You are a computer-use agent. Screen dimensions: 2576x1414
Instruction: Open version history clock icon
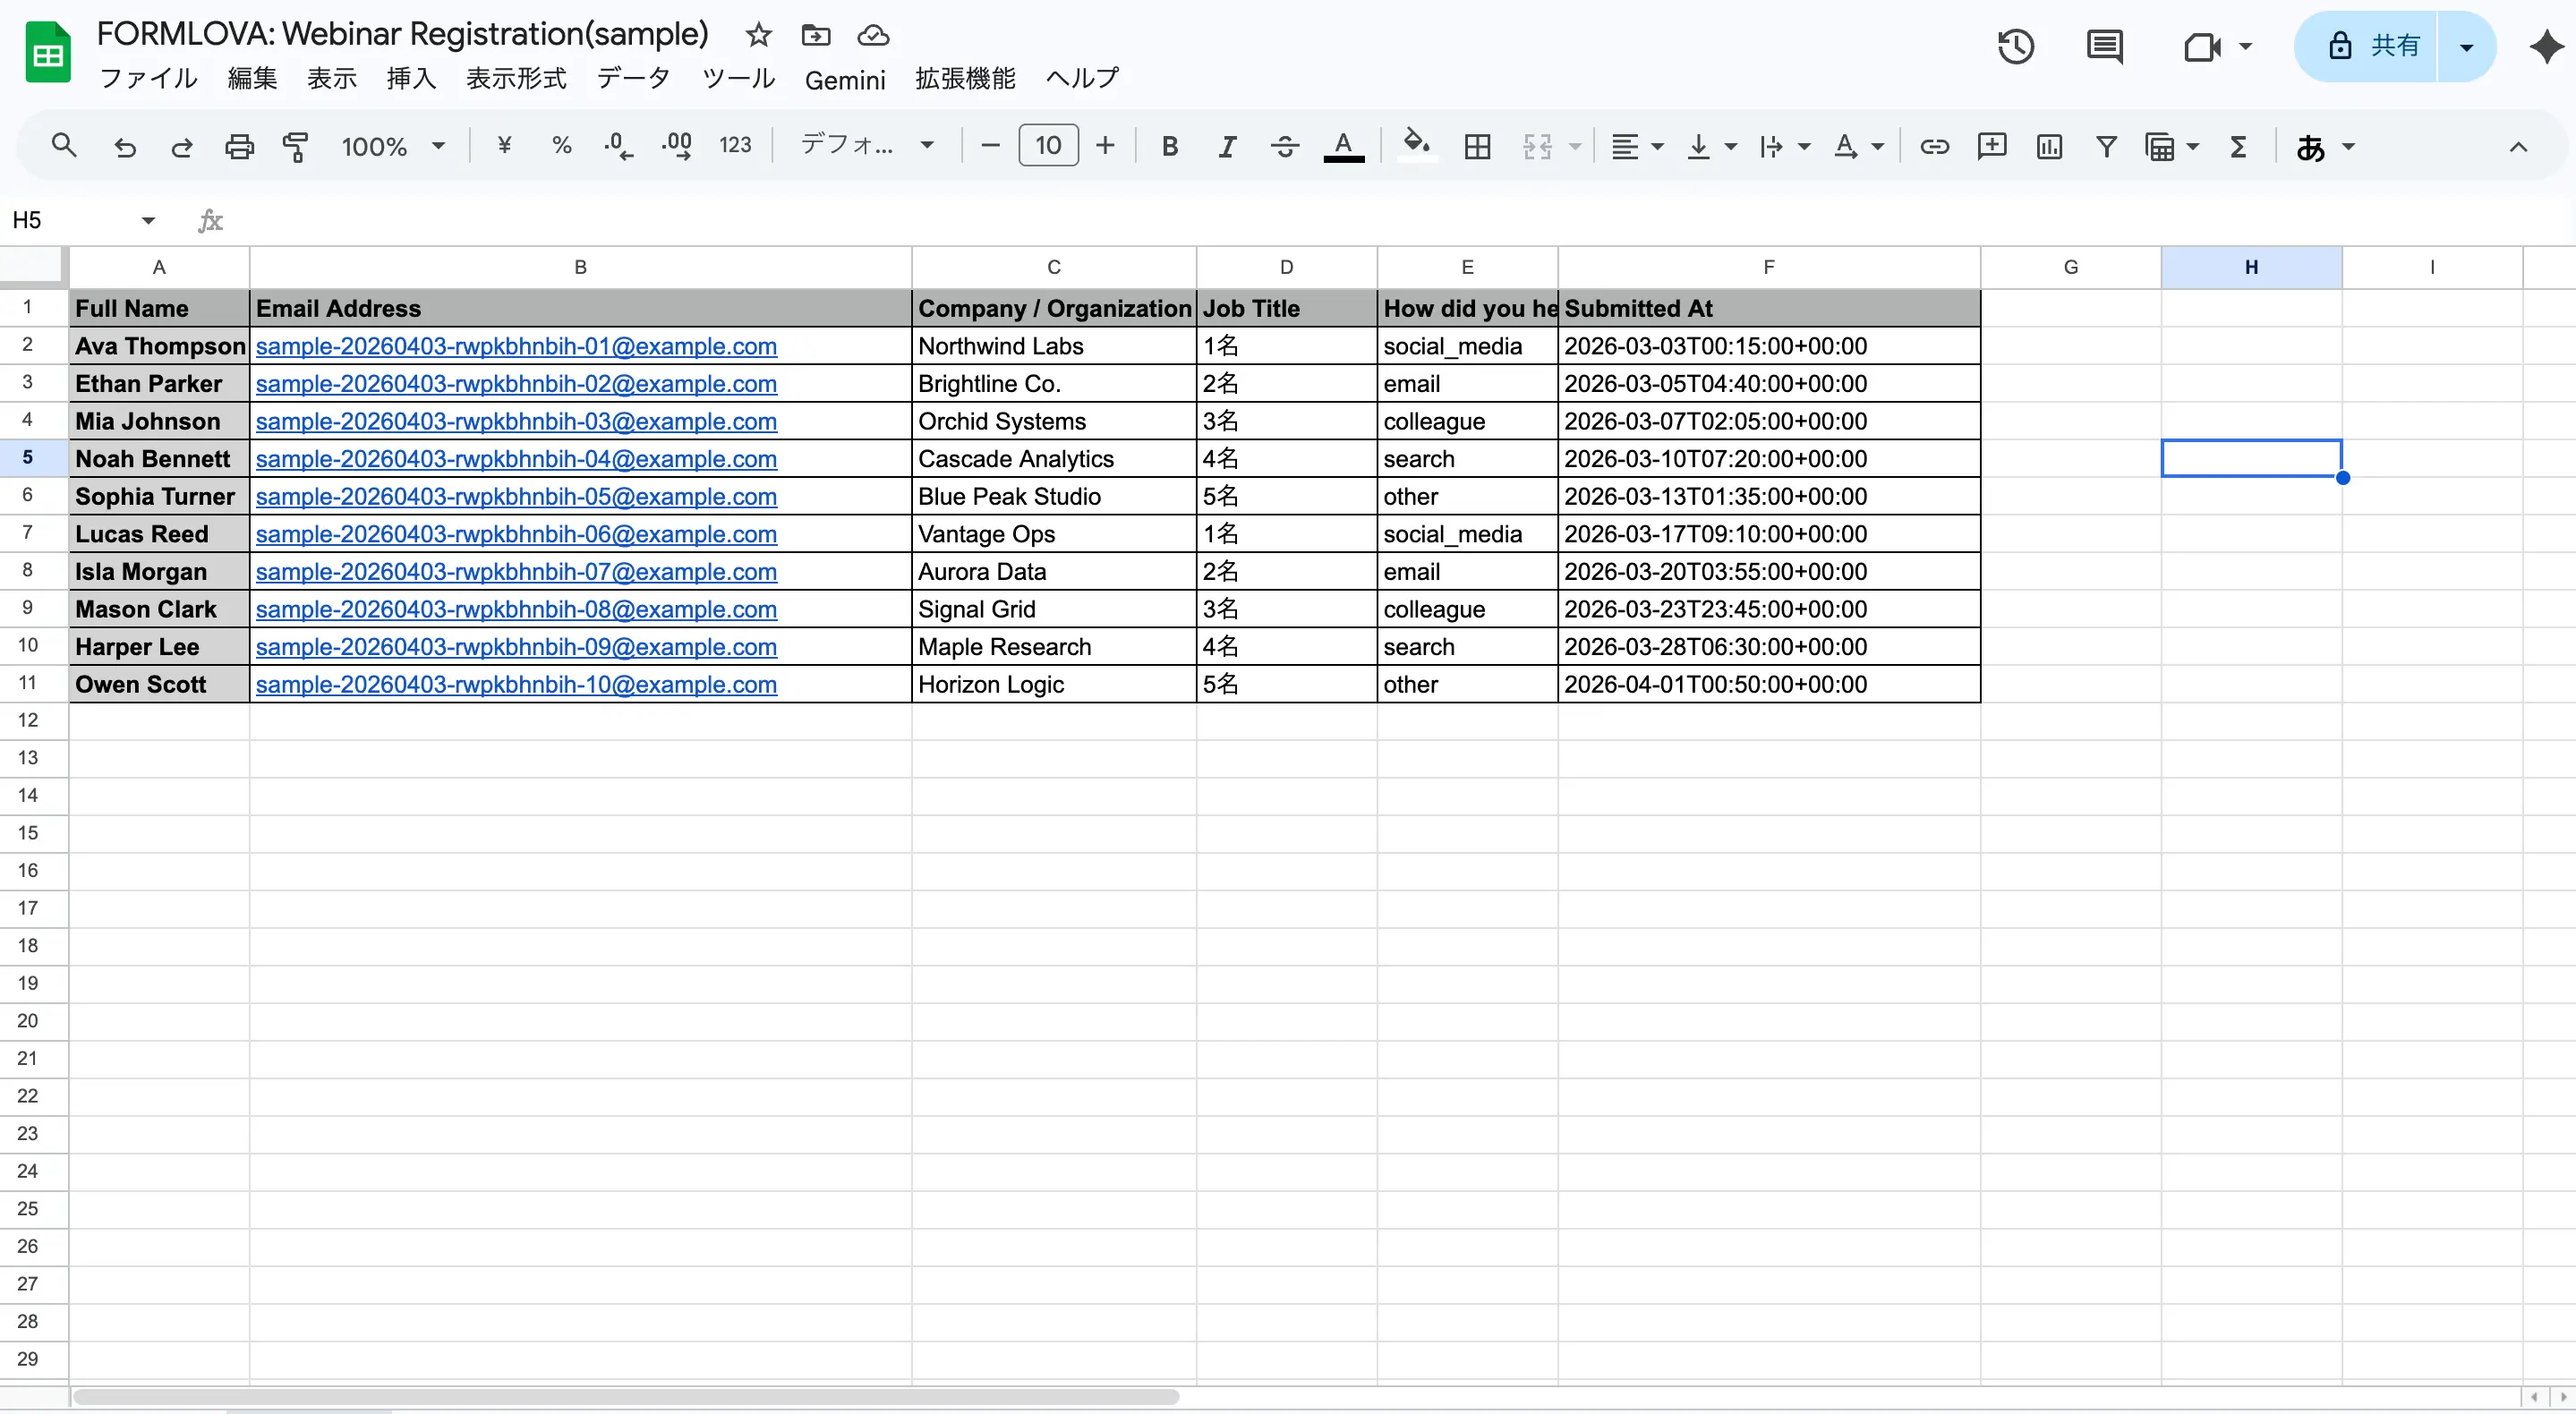click(2015, 46)
